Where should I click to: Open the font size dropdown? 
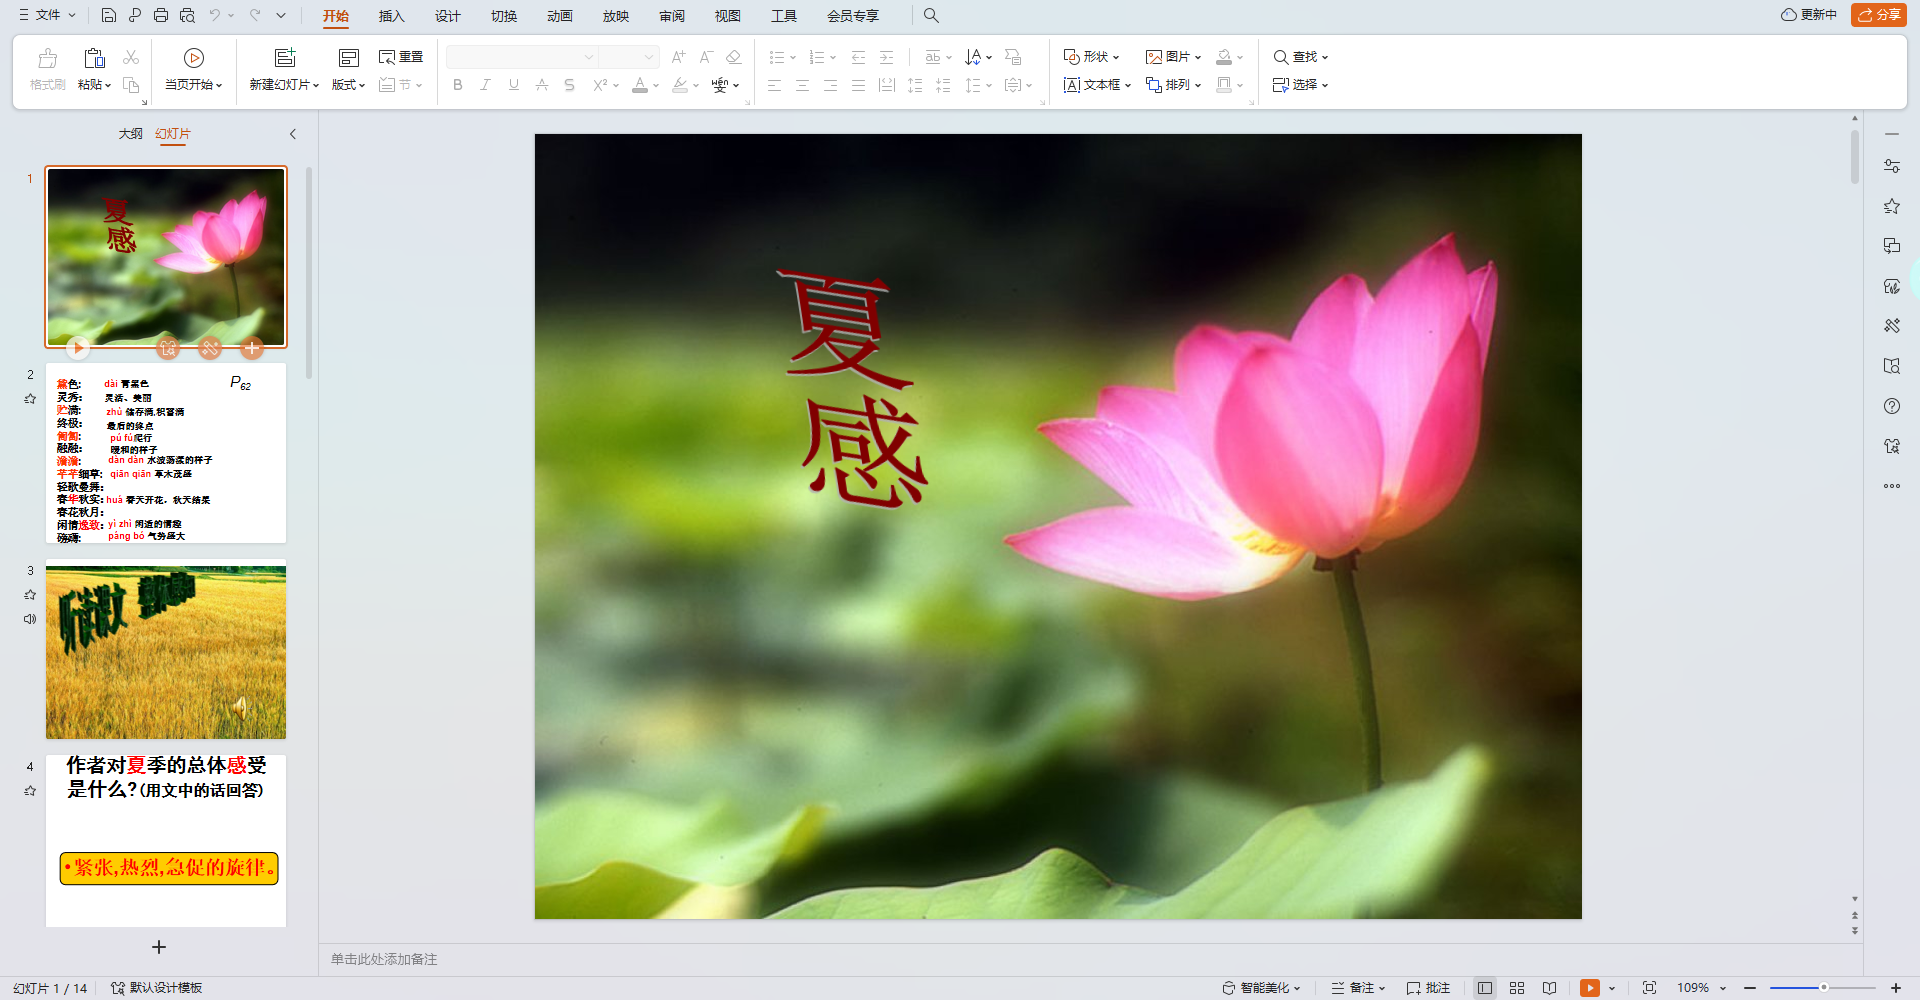coord(649,57)
